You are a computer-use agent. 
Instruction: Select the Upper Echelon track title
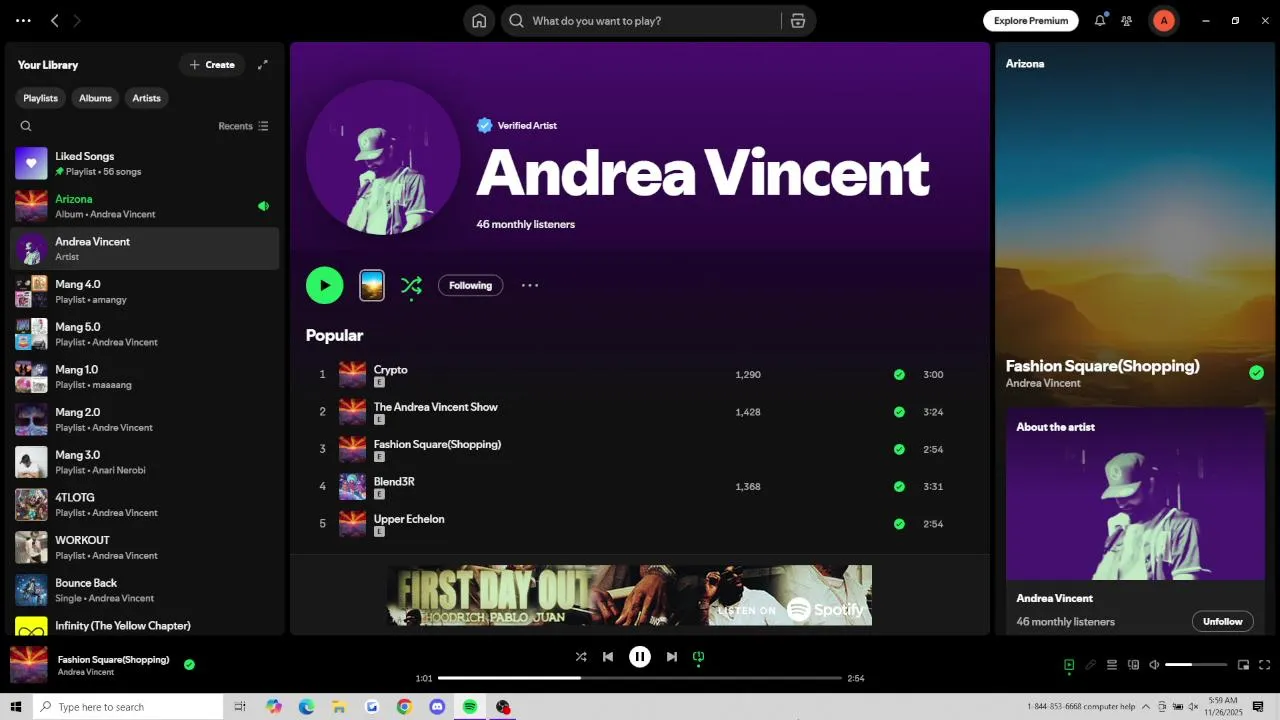(x=409, y=519)
